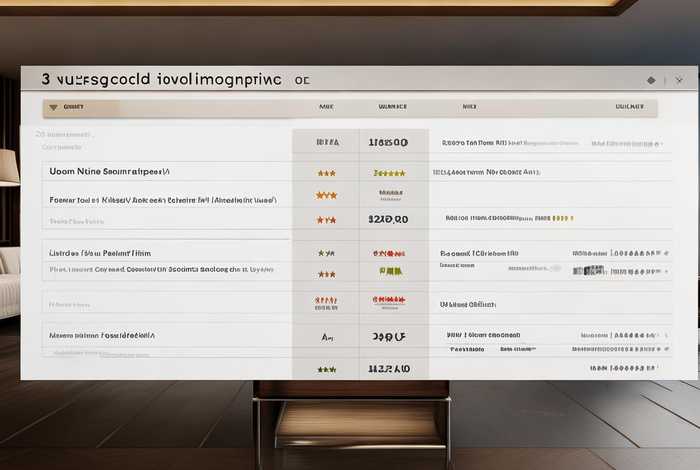Click the yellow stars in the middle column, second row
Viewport: 700px width, 470px height.
pos(388,172)
